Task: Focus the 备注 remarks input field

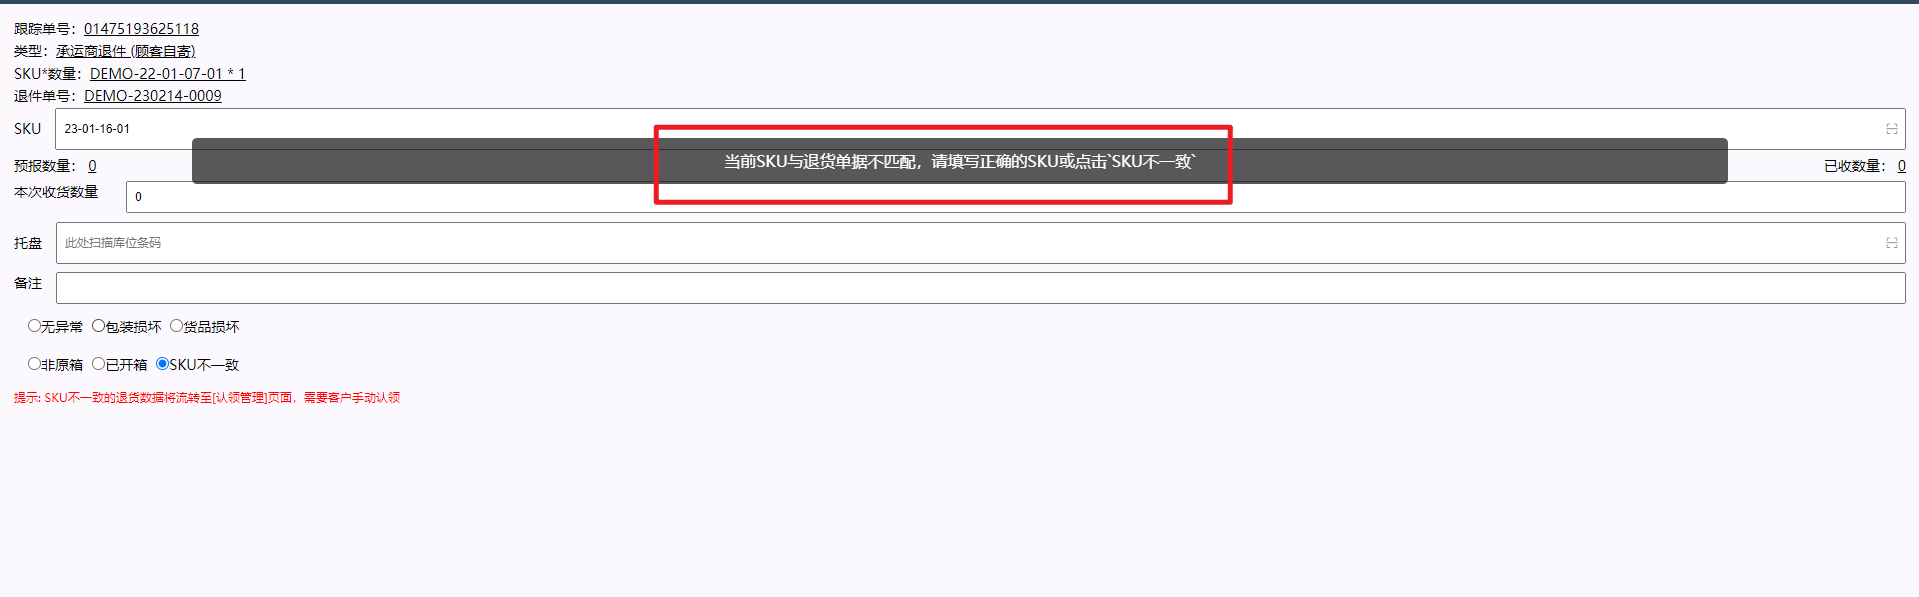Action: click(980, 288)
